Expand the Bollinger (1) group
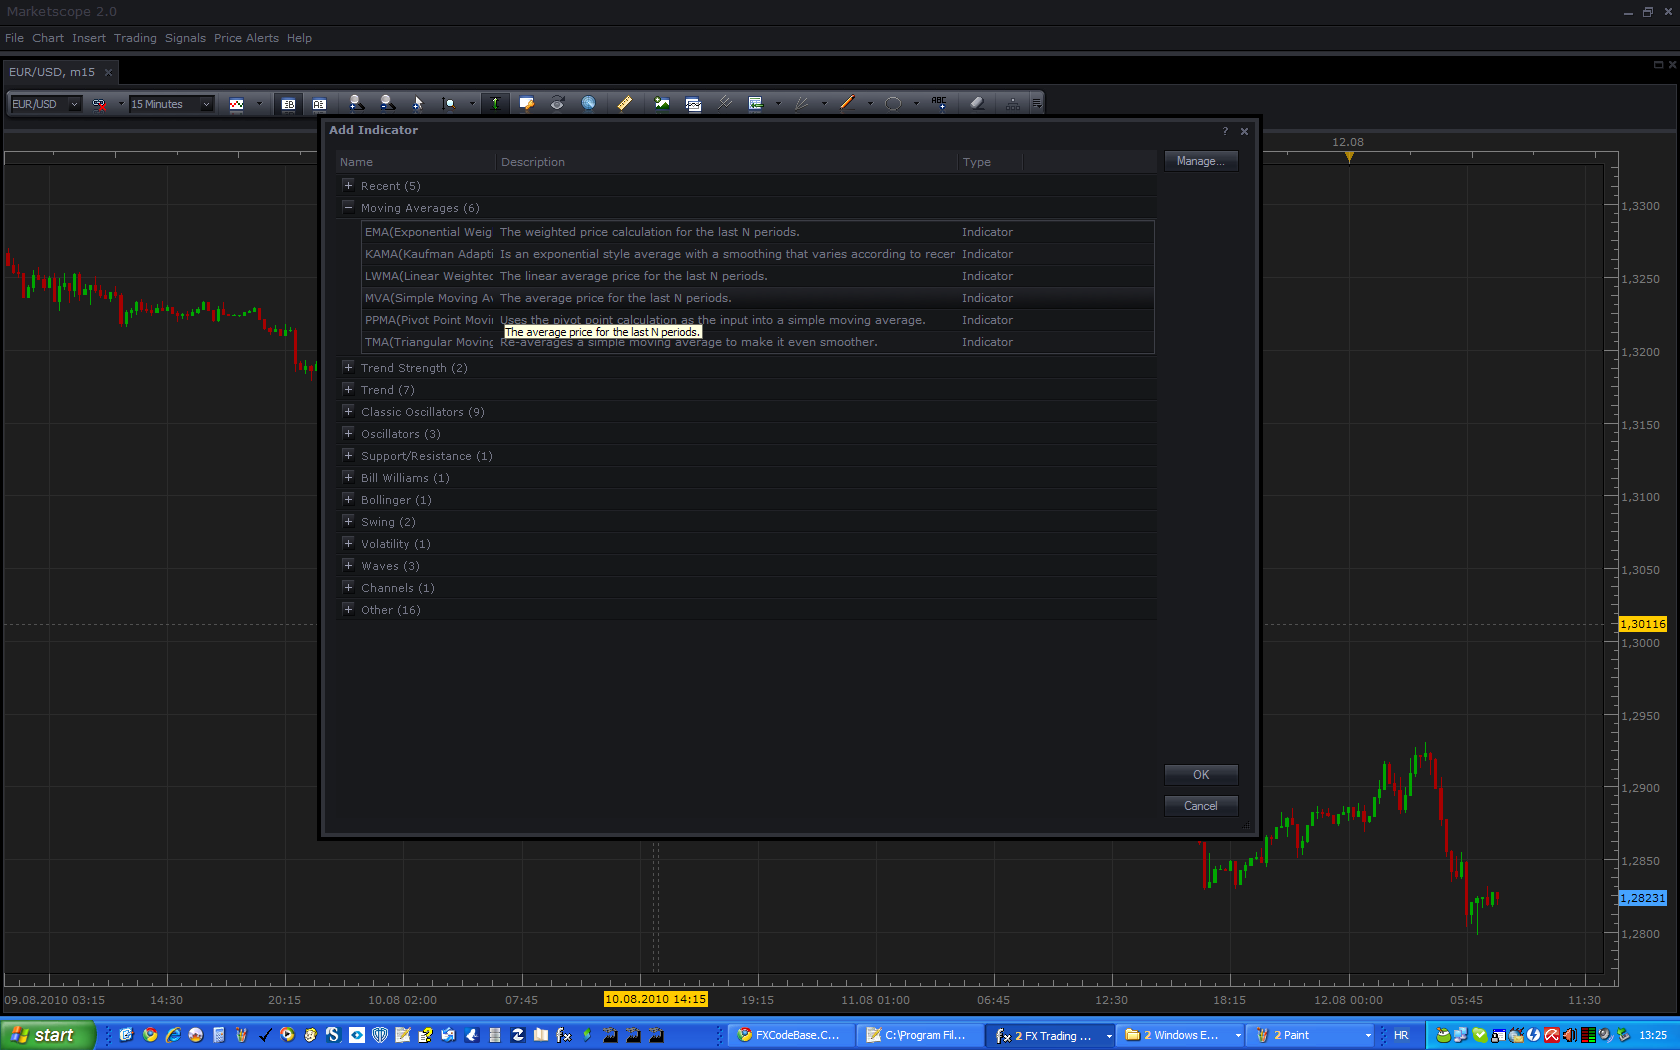This screenshot has height=1050, width=1680. coord(348,499)
